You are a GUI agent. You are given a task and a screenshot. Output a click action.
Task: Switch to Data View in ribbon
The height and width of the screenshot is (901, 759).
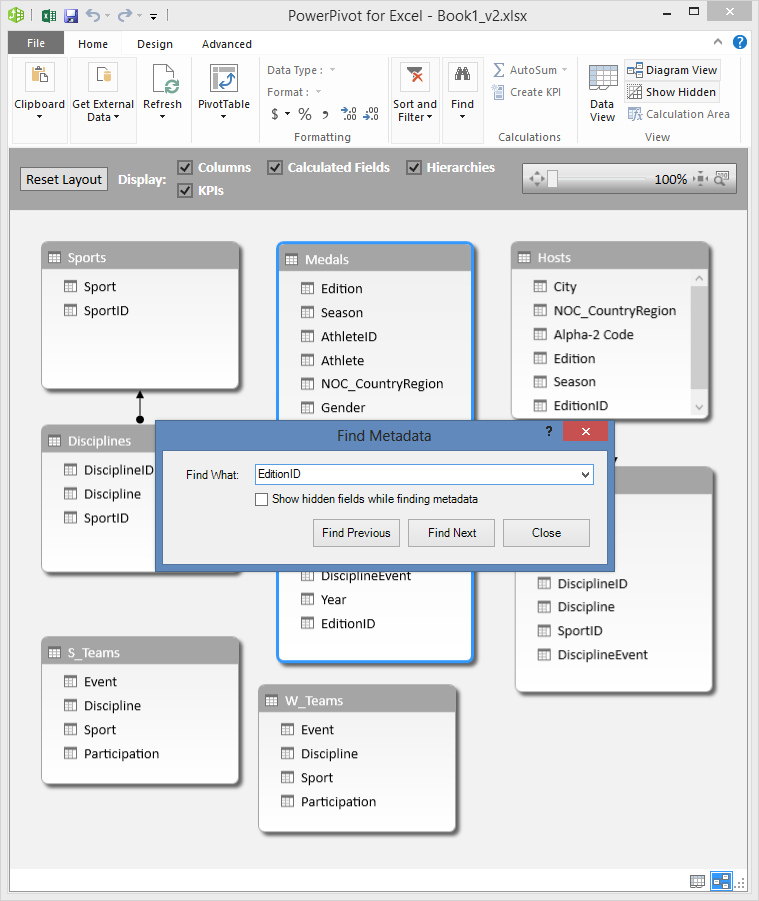click(x=602, y=93)
